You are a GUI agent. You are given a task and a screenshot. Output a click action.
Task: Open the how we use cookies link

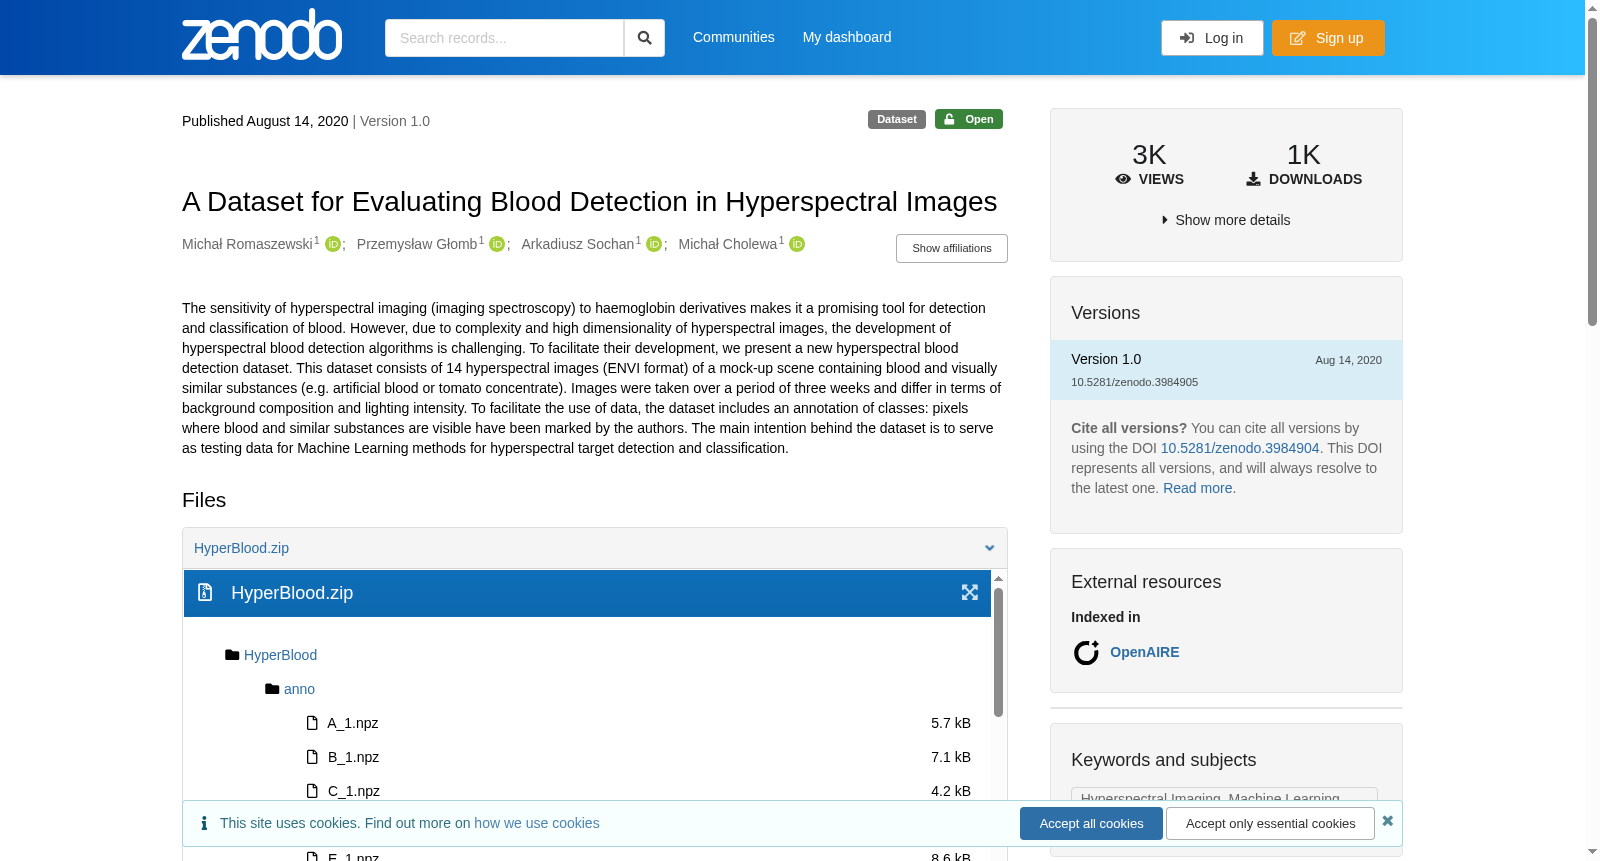pyautogui.click(x=536, y=823)
